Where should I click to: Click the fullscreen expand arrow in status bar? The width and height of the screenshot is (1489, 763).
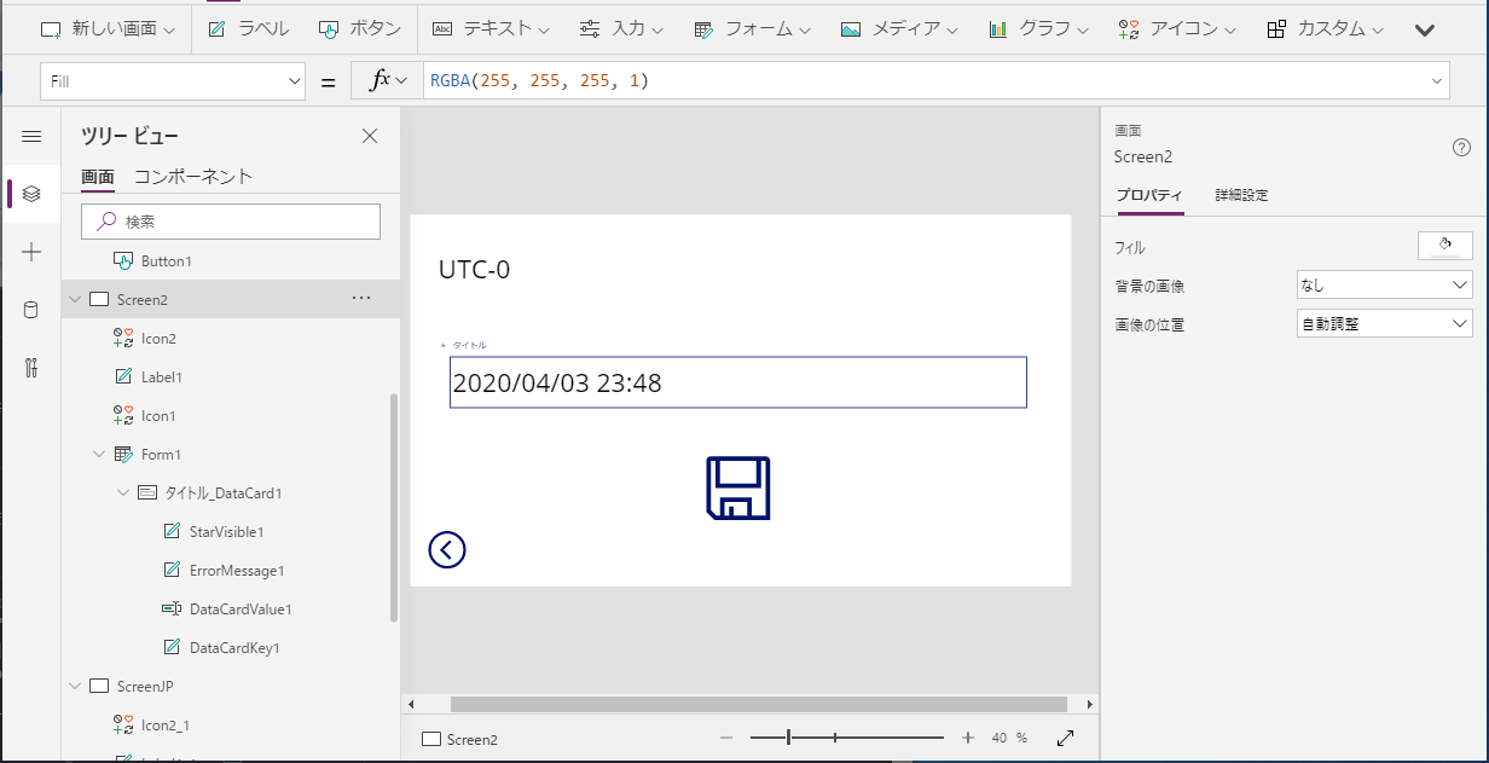(x=1064, y=738)
